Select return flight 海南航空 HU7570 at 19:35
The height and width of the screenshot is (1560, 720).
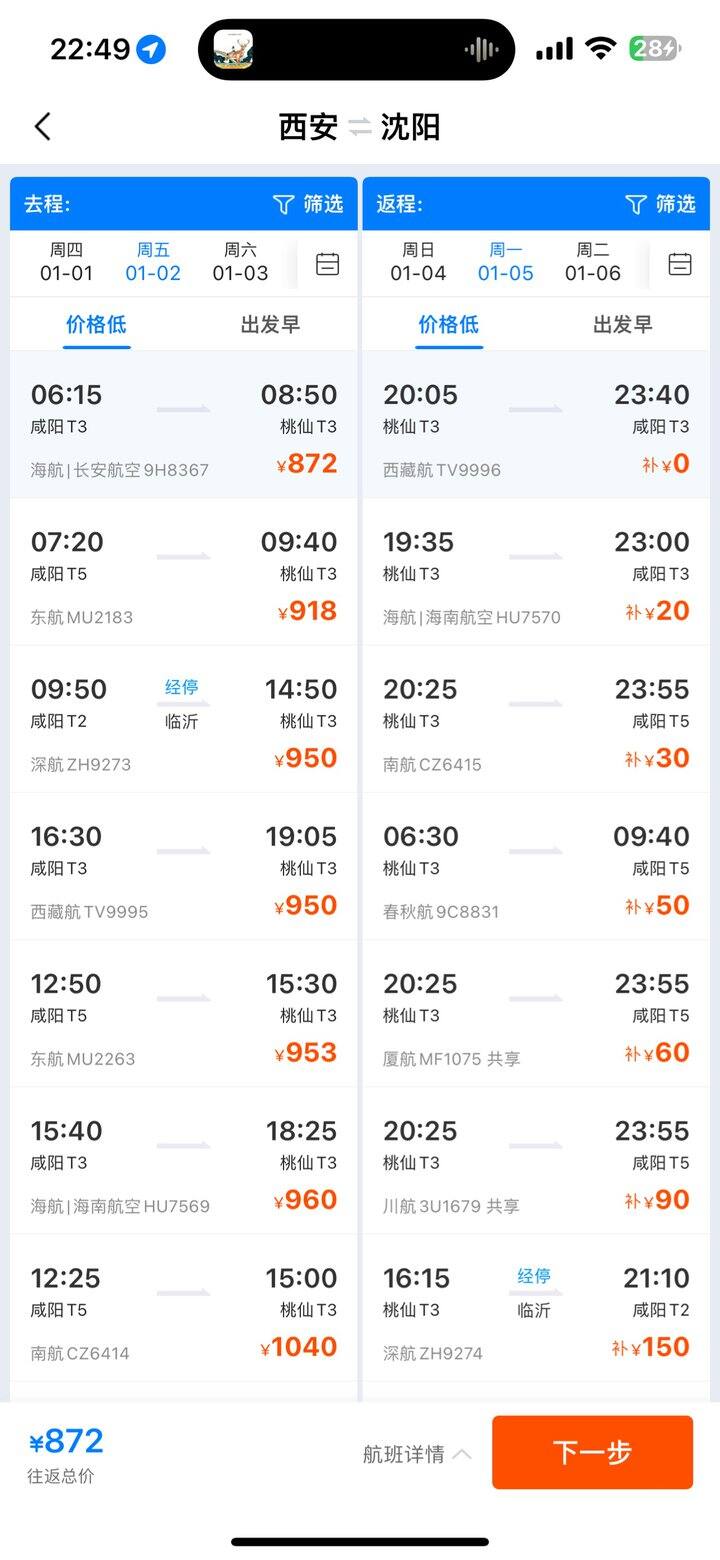click(536, 577)
